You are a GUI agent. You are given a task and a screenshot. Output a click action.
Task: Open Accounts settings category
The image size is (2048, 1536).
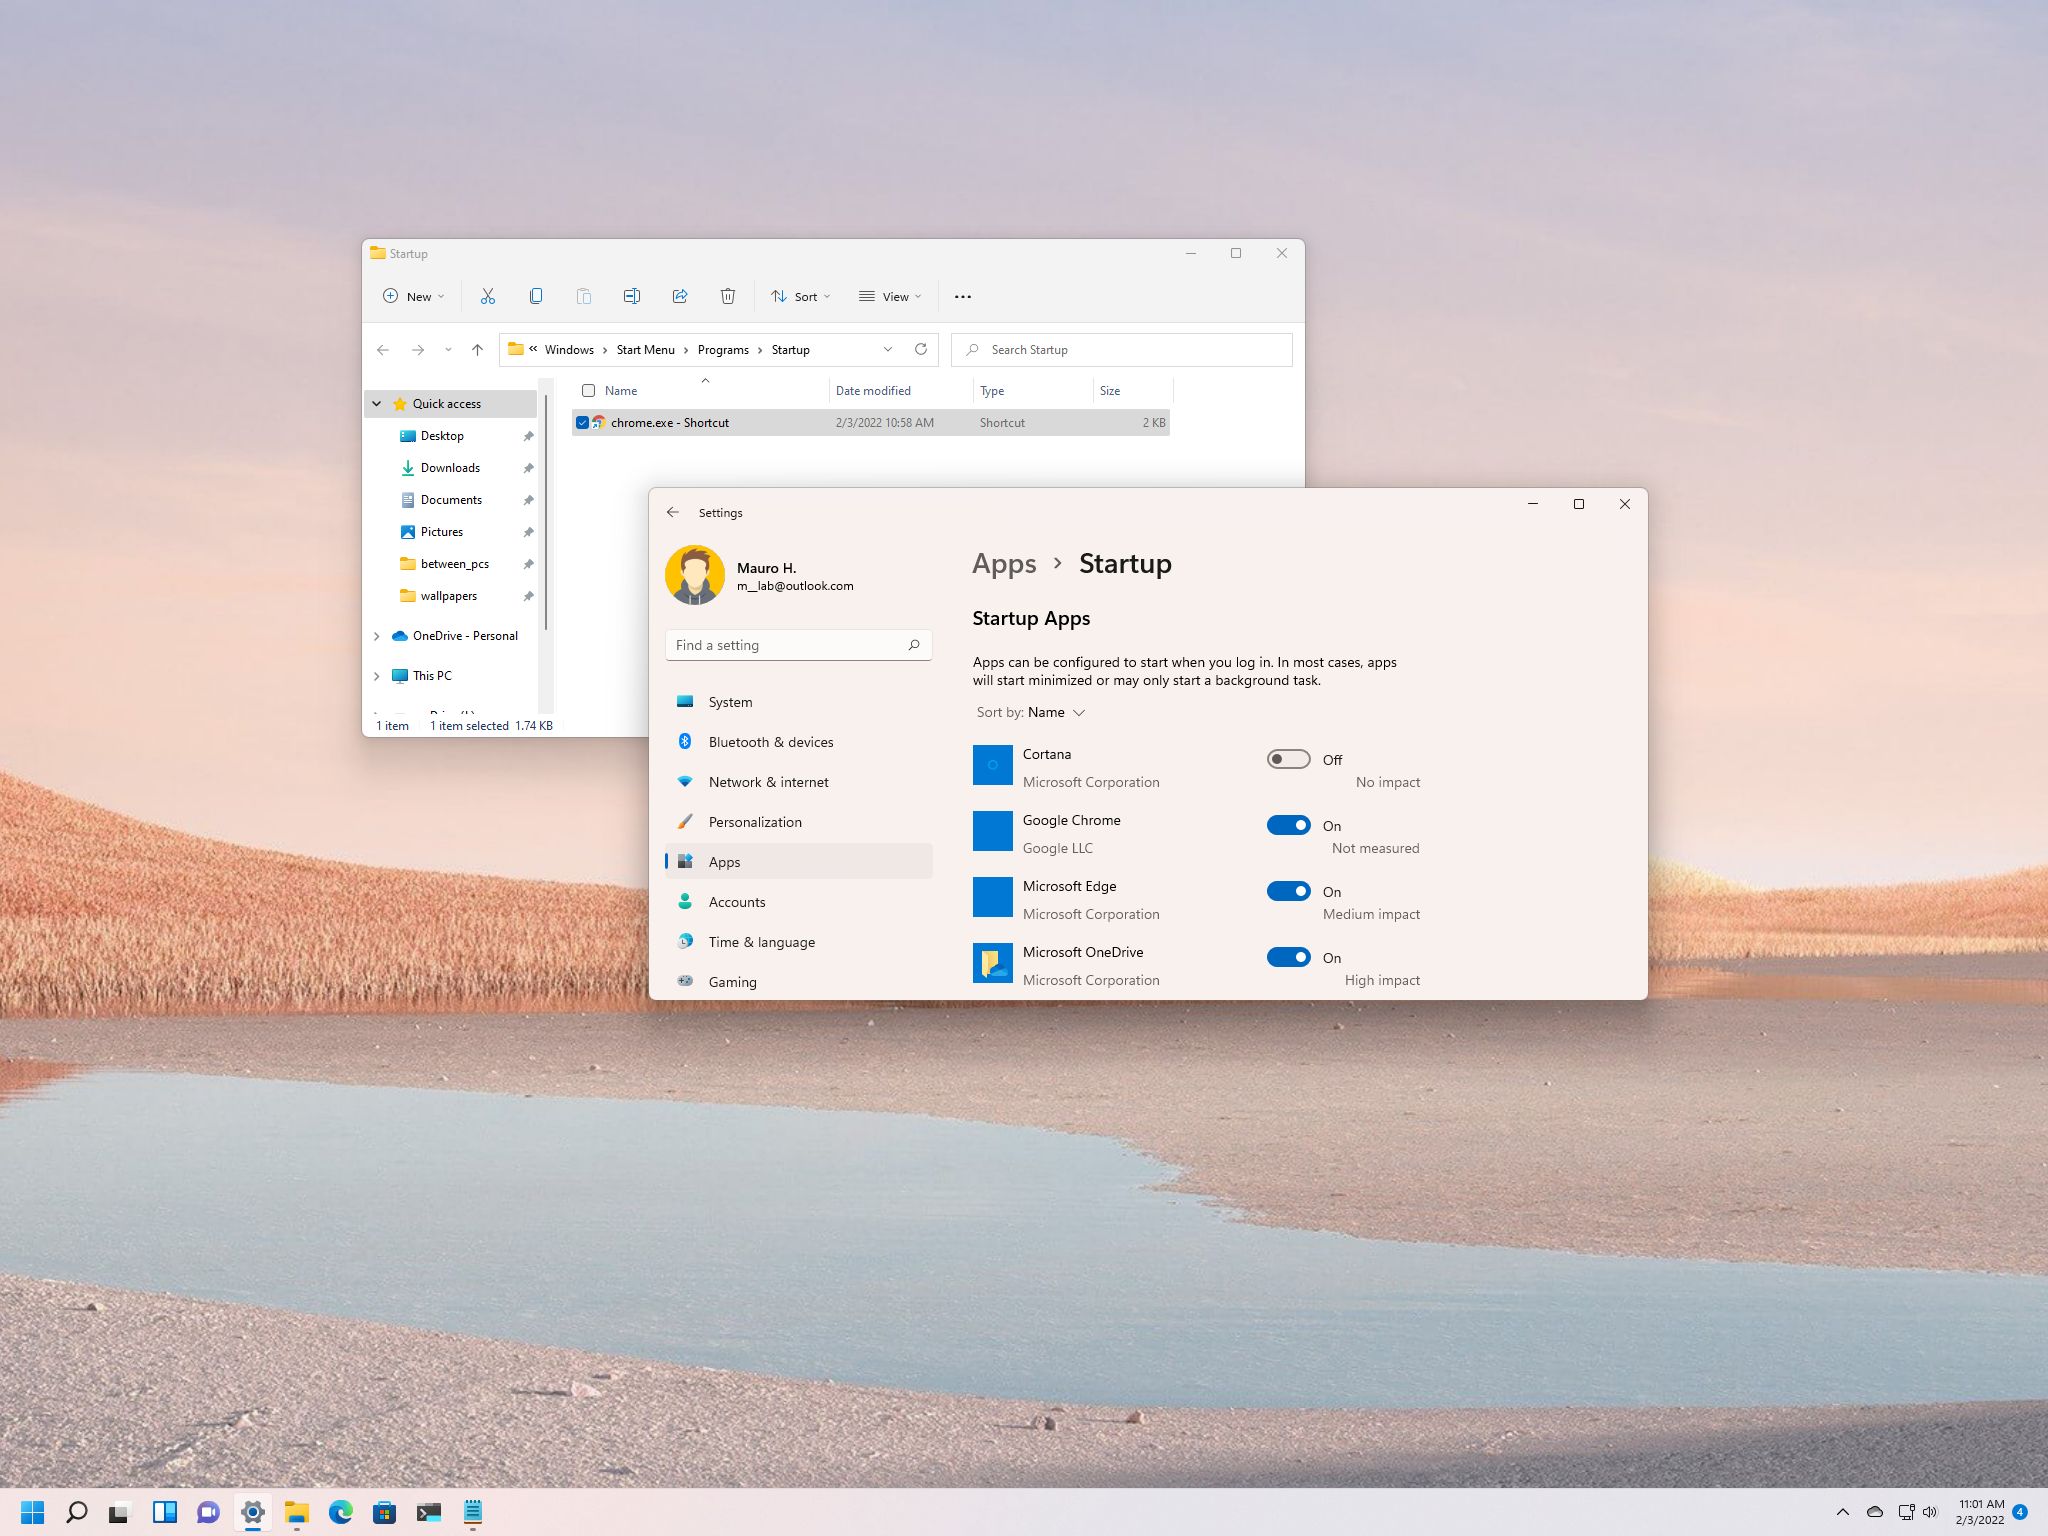point(799,902)
